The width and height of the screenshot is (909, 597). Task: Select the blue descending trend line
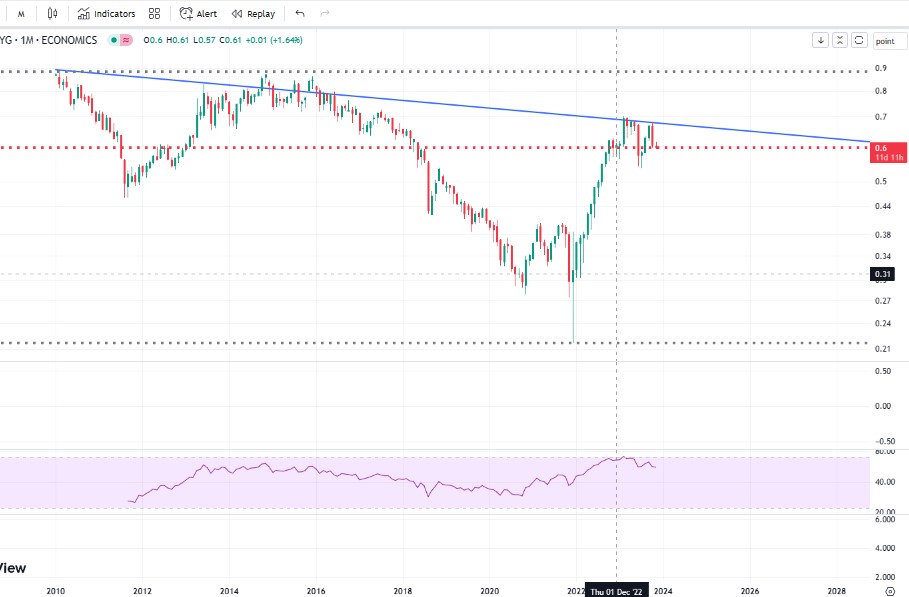(464, 105)
